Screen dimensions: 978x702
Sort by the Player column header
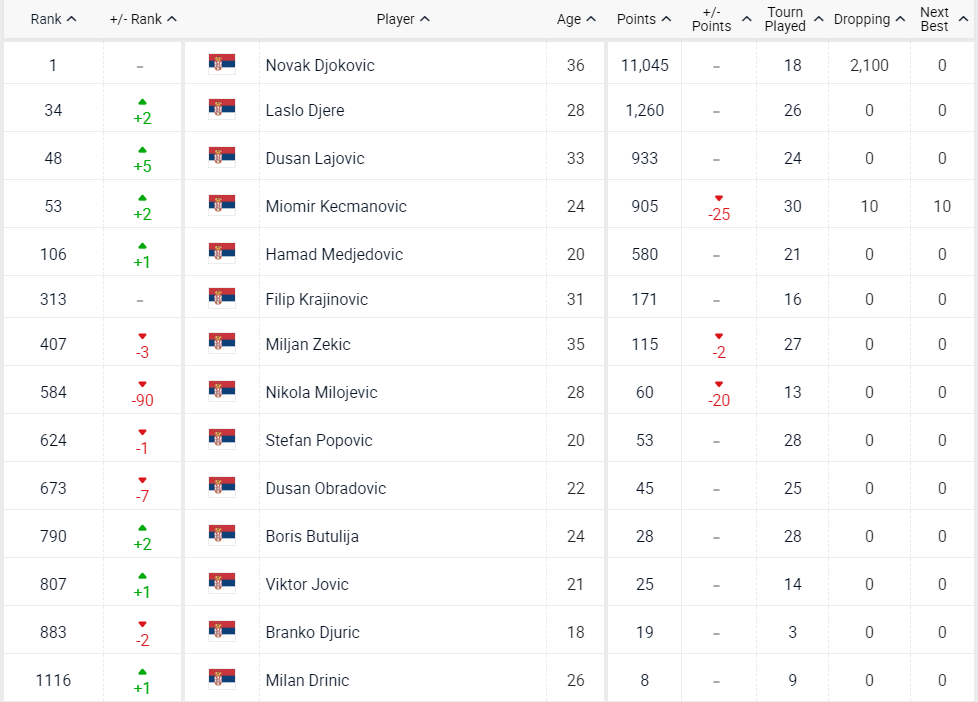pyautogui.click(x=403, y=19)
